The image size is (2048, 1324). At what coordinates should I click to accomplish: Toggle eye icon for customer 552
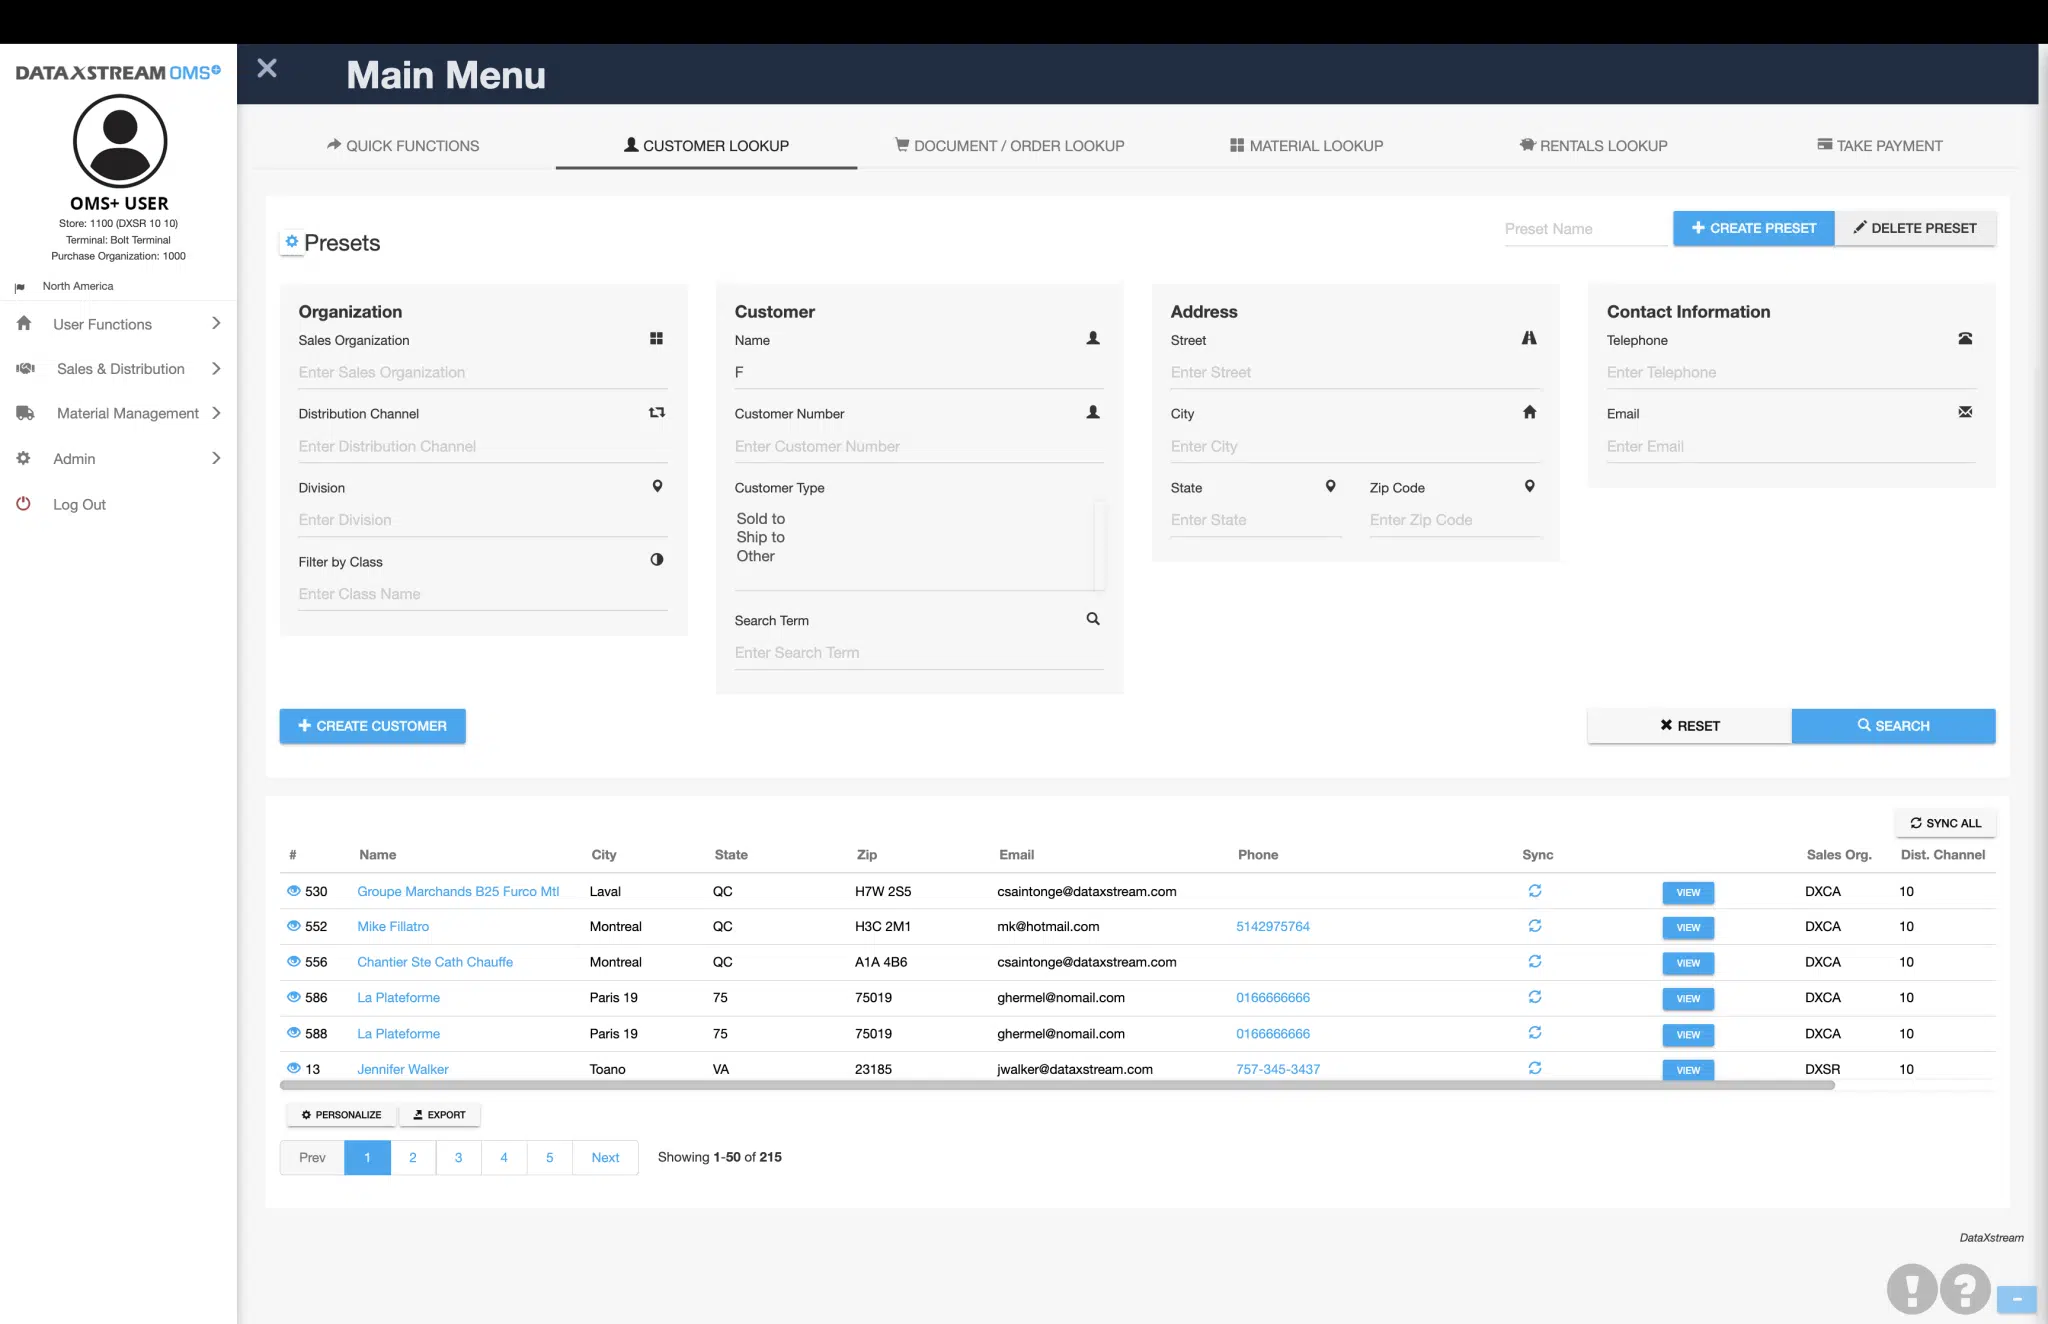(293, 926)
